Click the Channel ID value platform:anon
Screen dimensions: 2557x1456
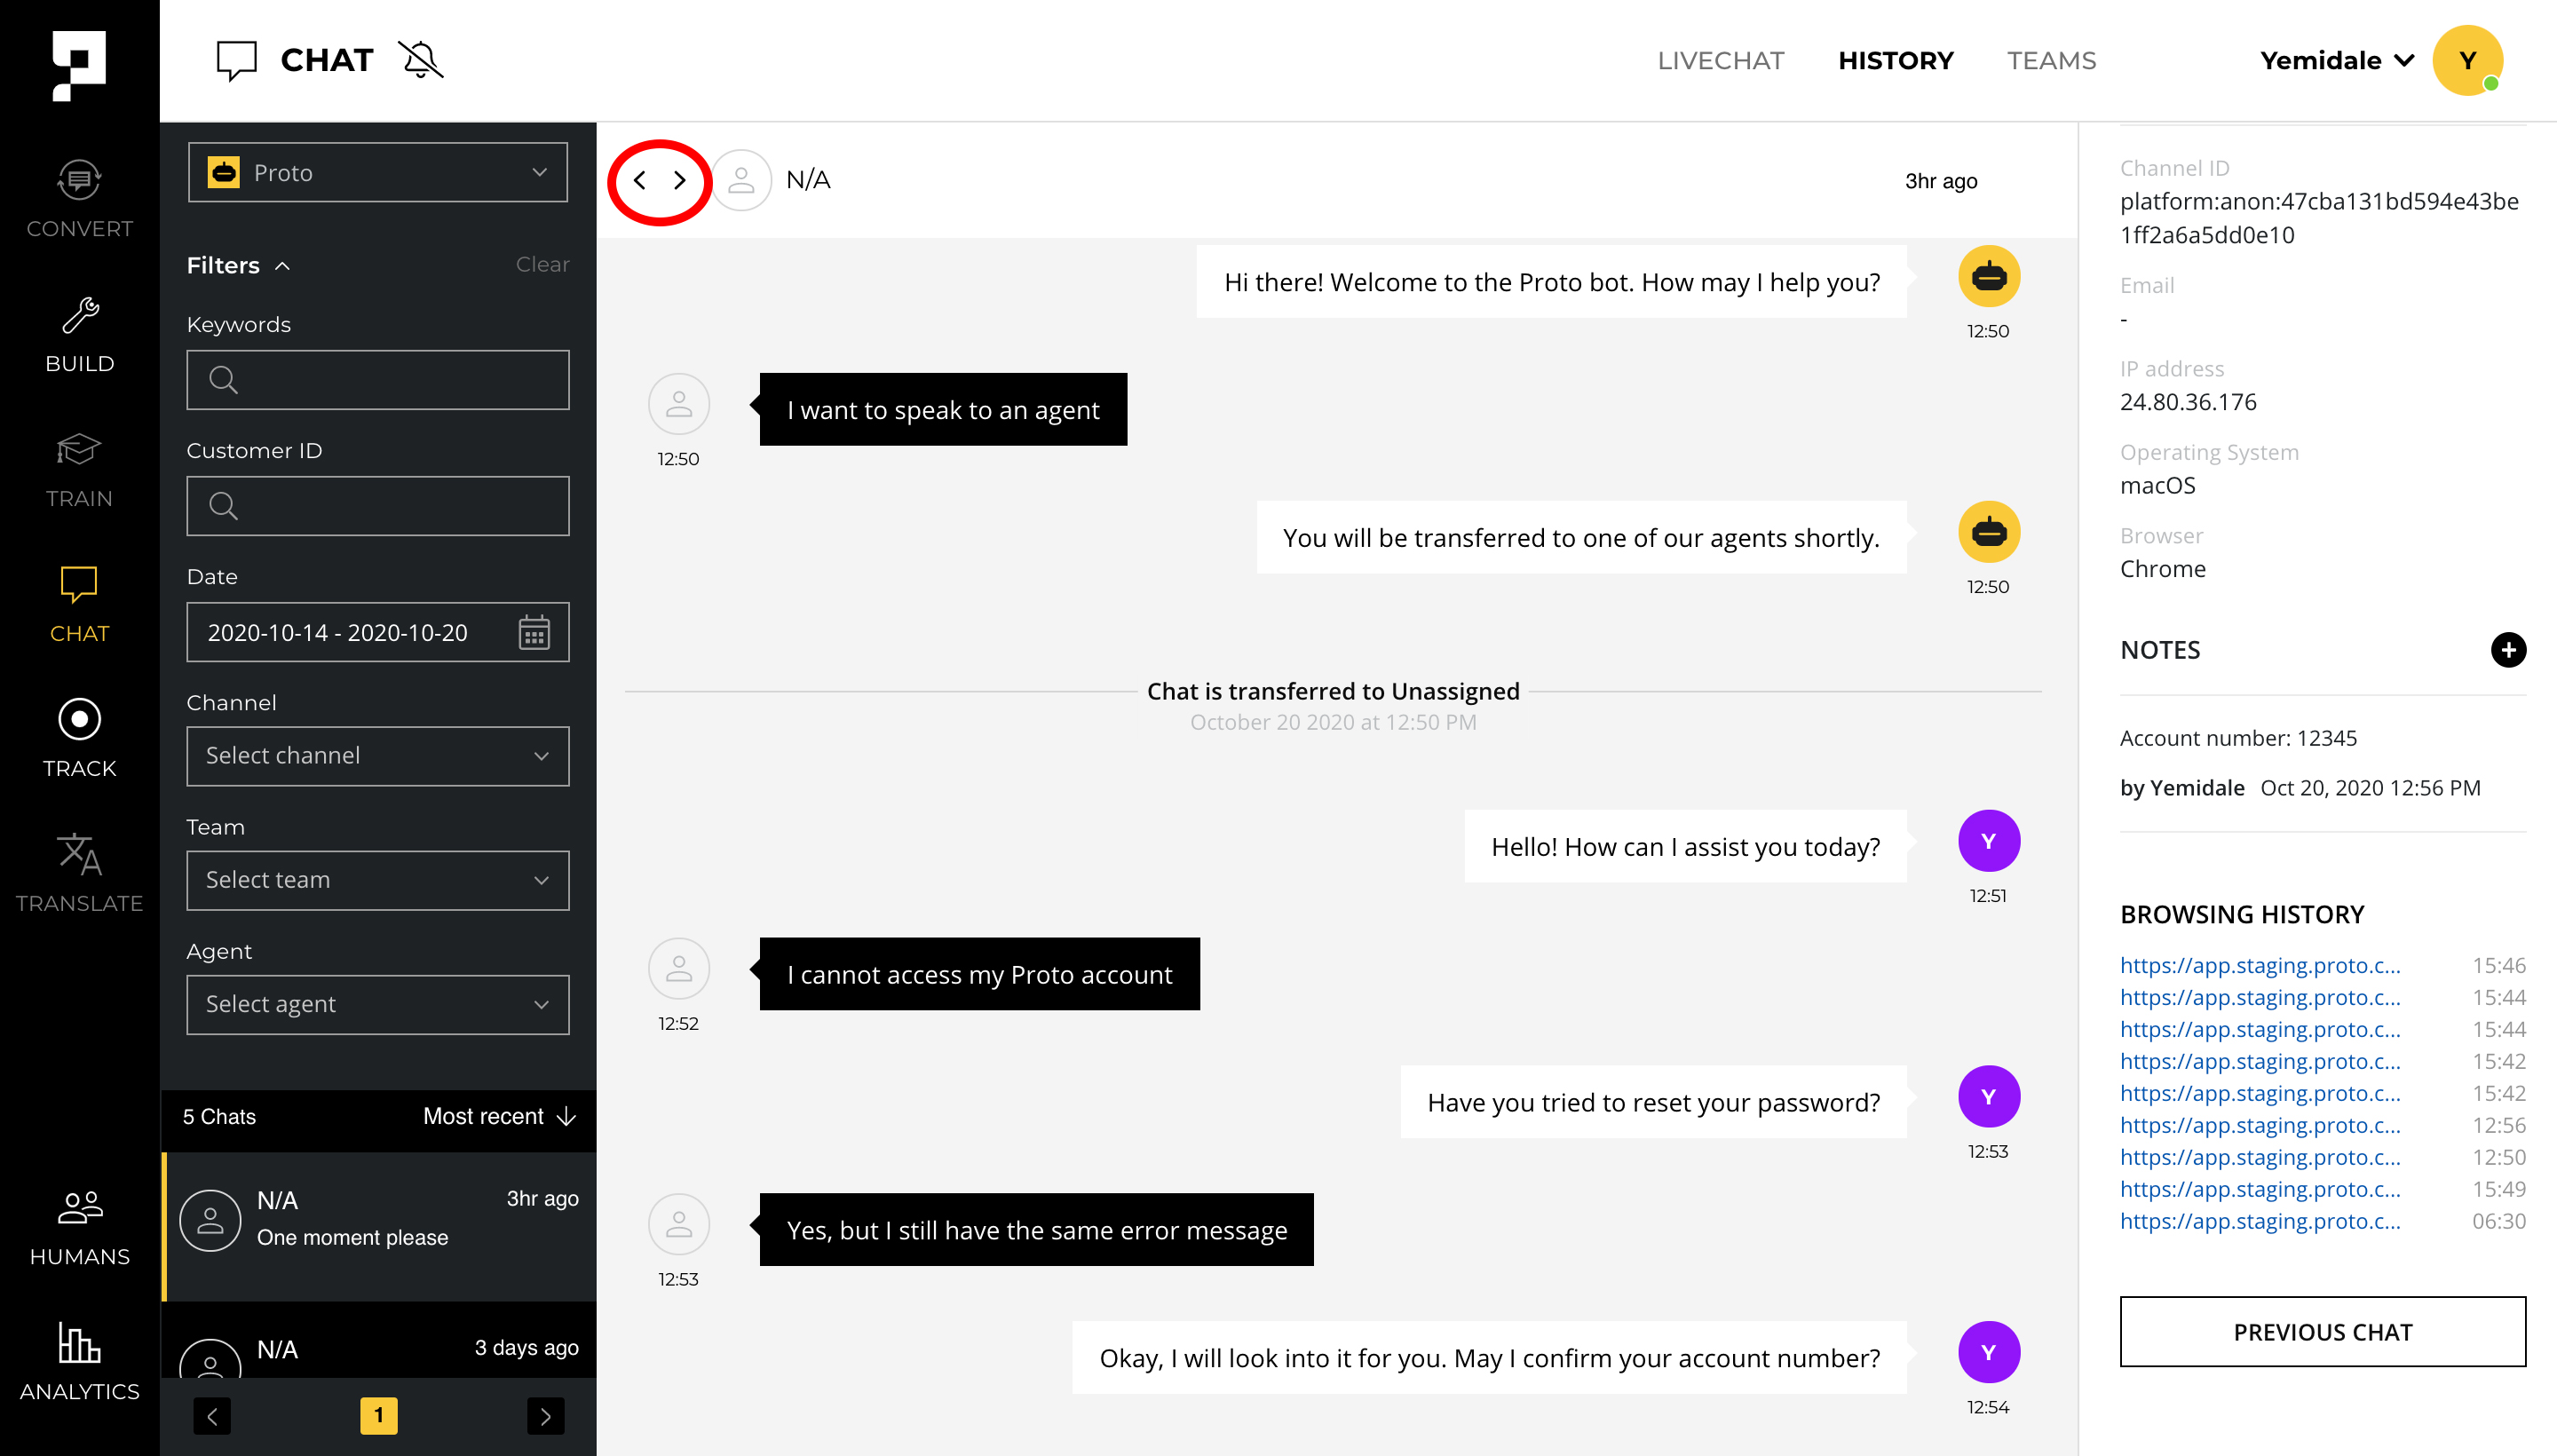tap(2319, 218)
